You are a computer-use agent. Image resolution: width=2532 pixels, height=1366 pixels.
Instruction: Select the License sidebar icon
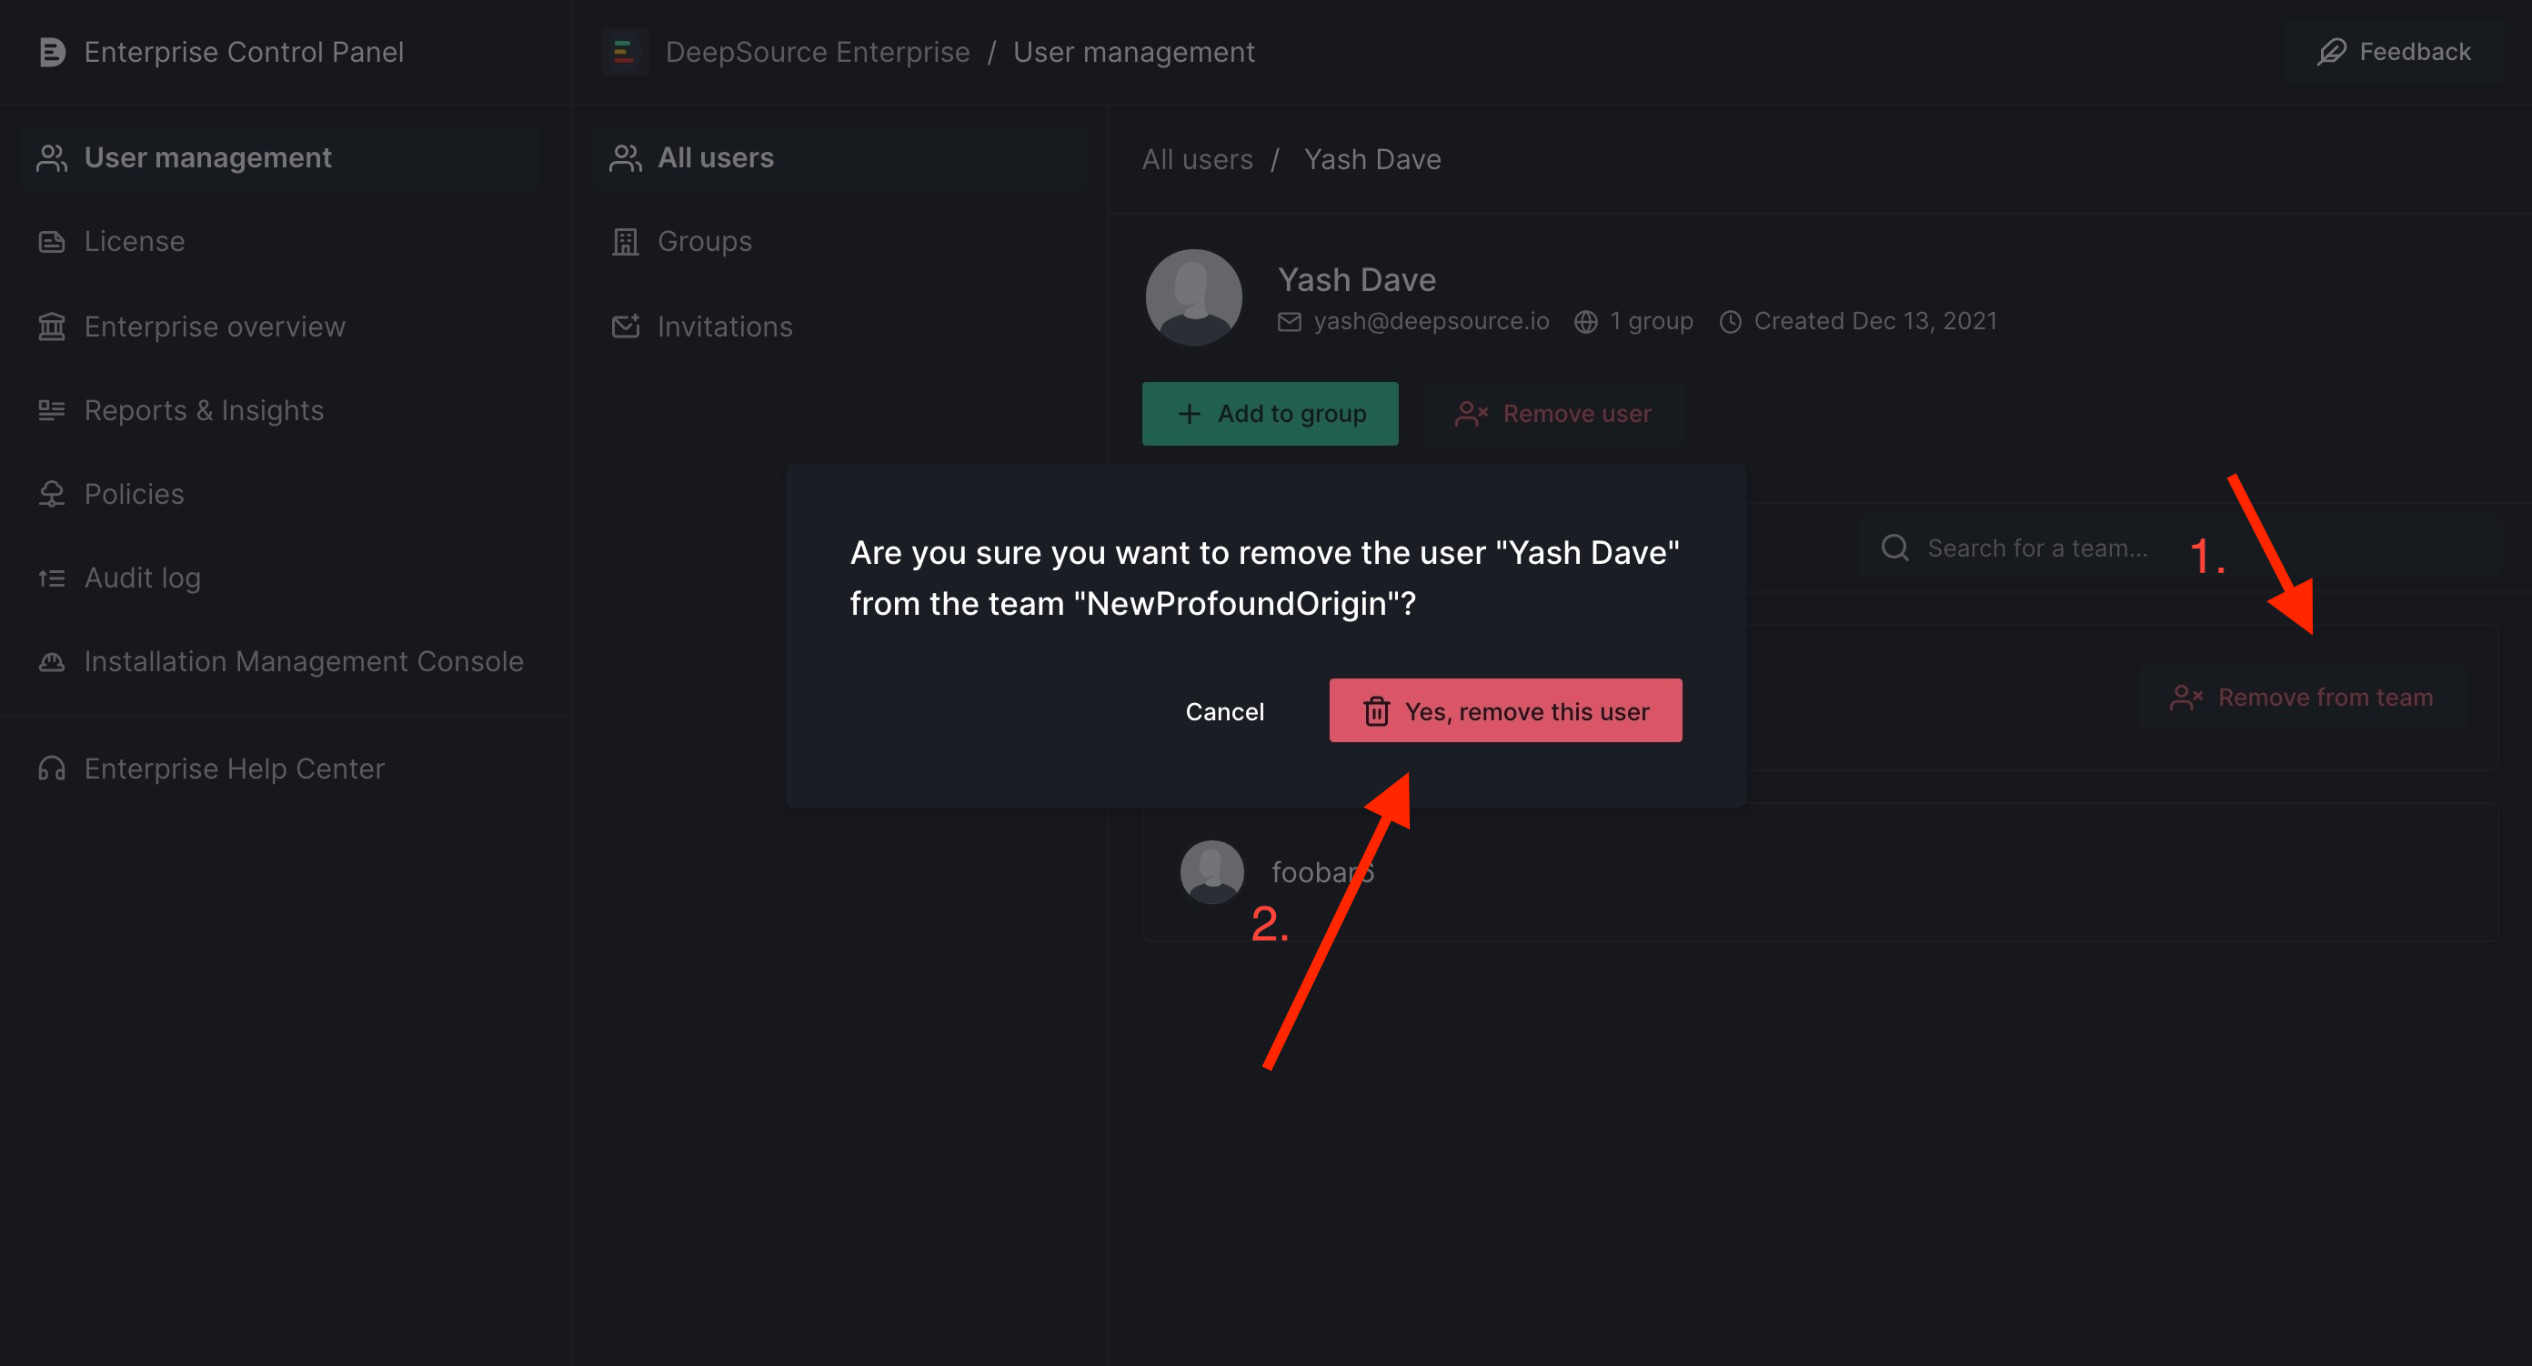(52, 240)
